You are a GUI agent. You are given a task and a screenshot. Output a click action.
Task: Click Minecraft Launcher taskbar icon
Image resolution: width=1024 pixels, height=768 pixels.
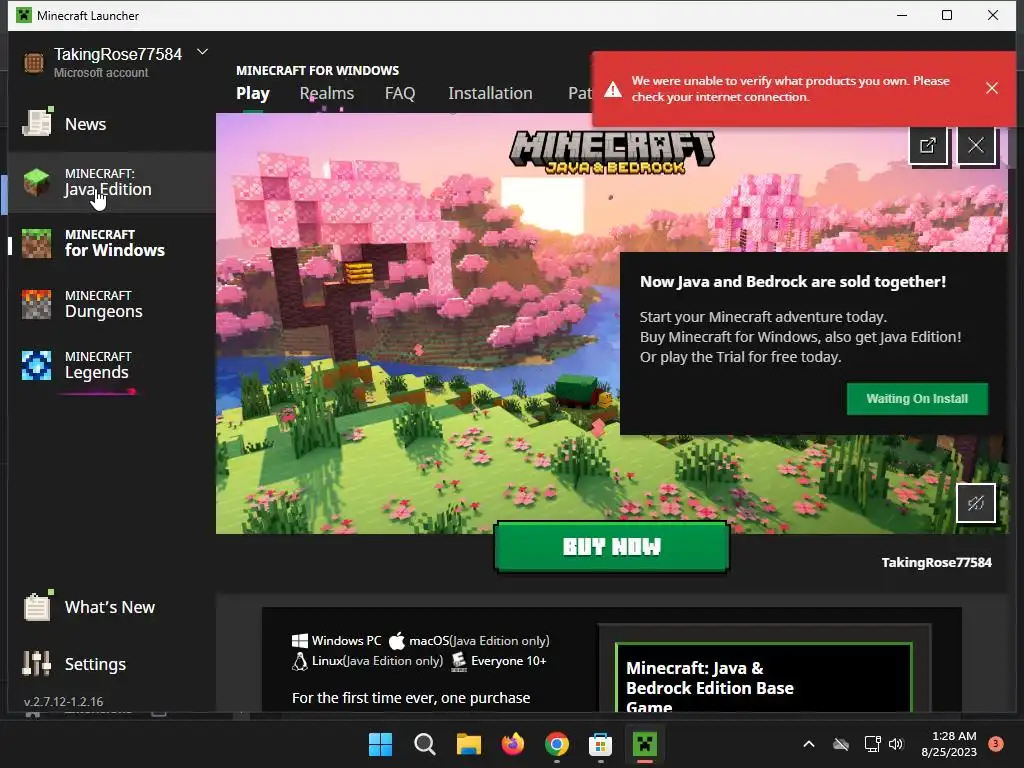pyautogui.click(x=645, y=744)
